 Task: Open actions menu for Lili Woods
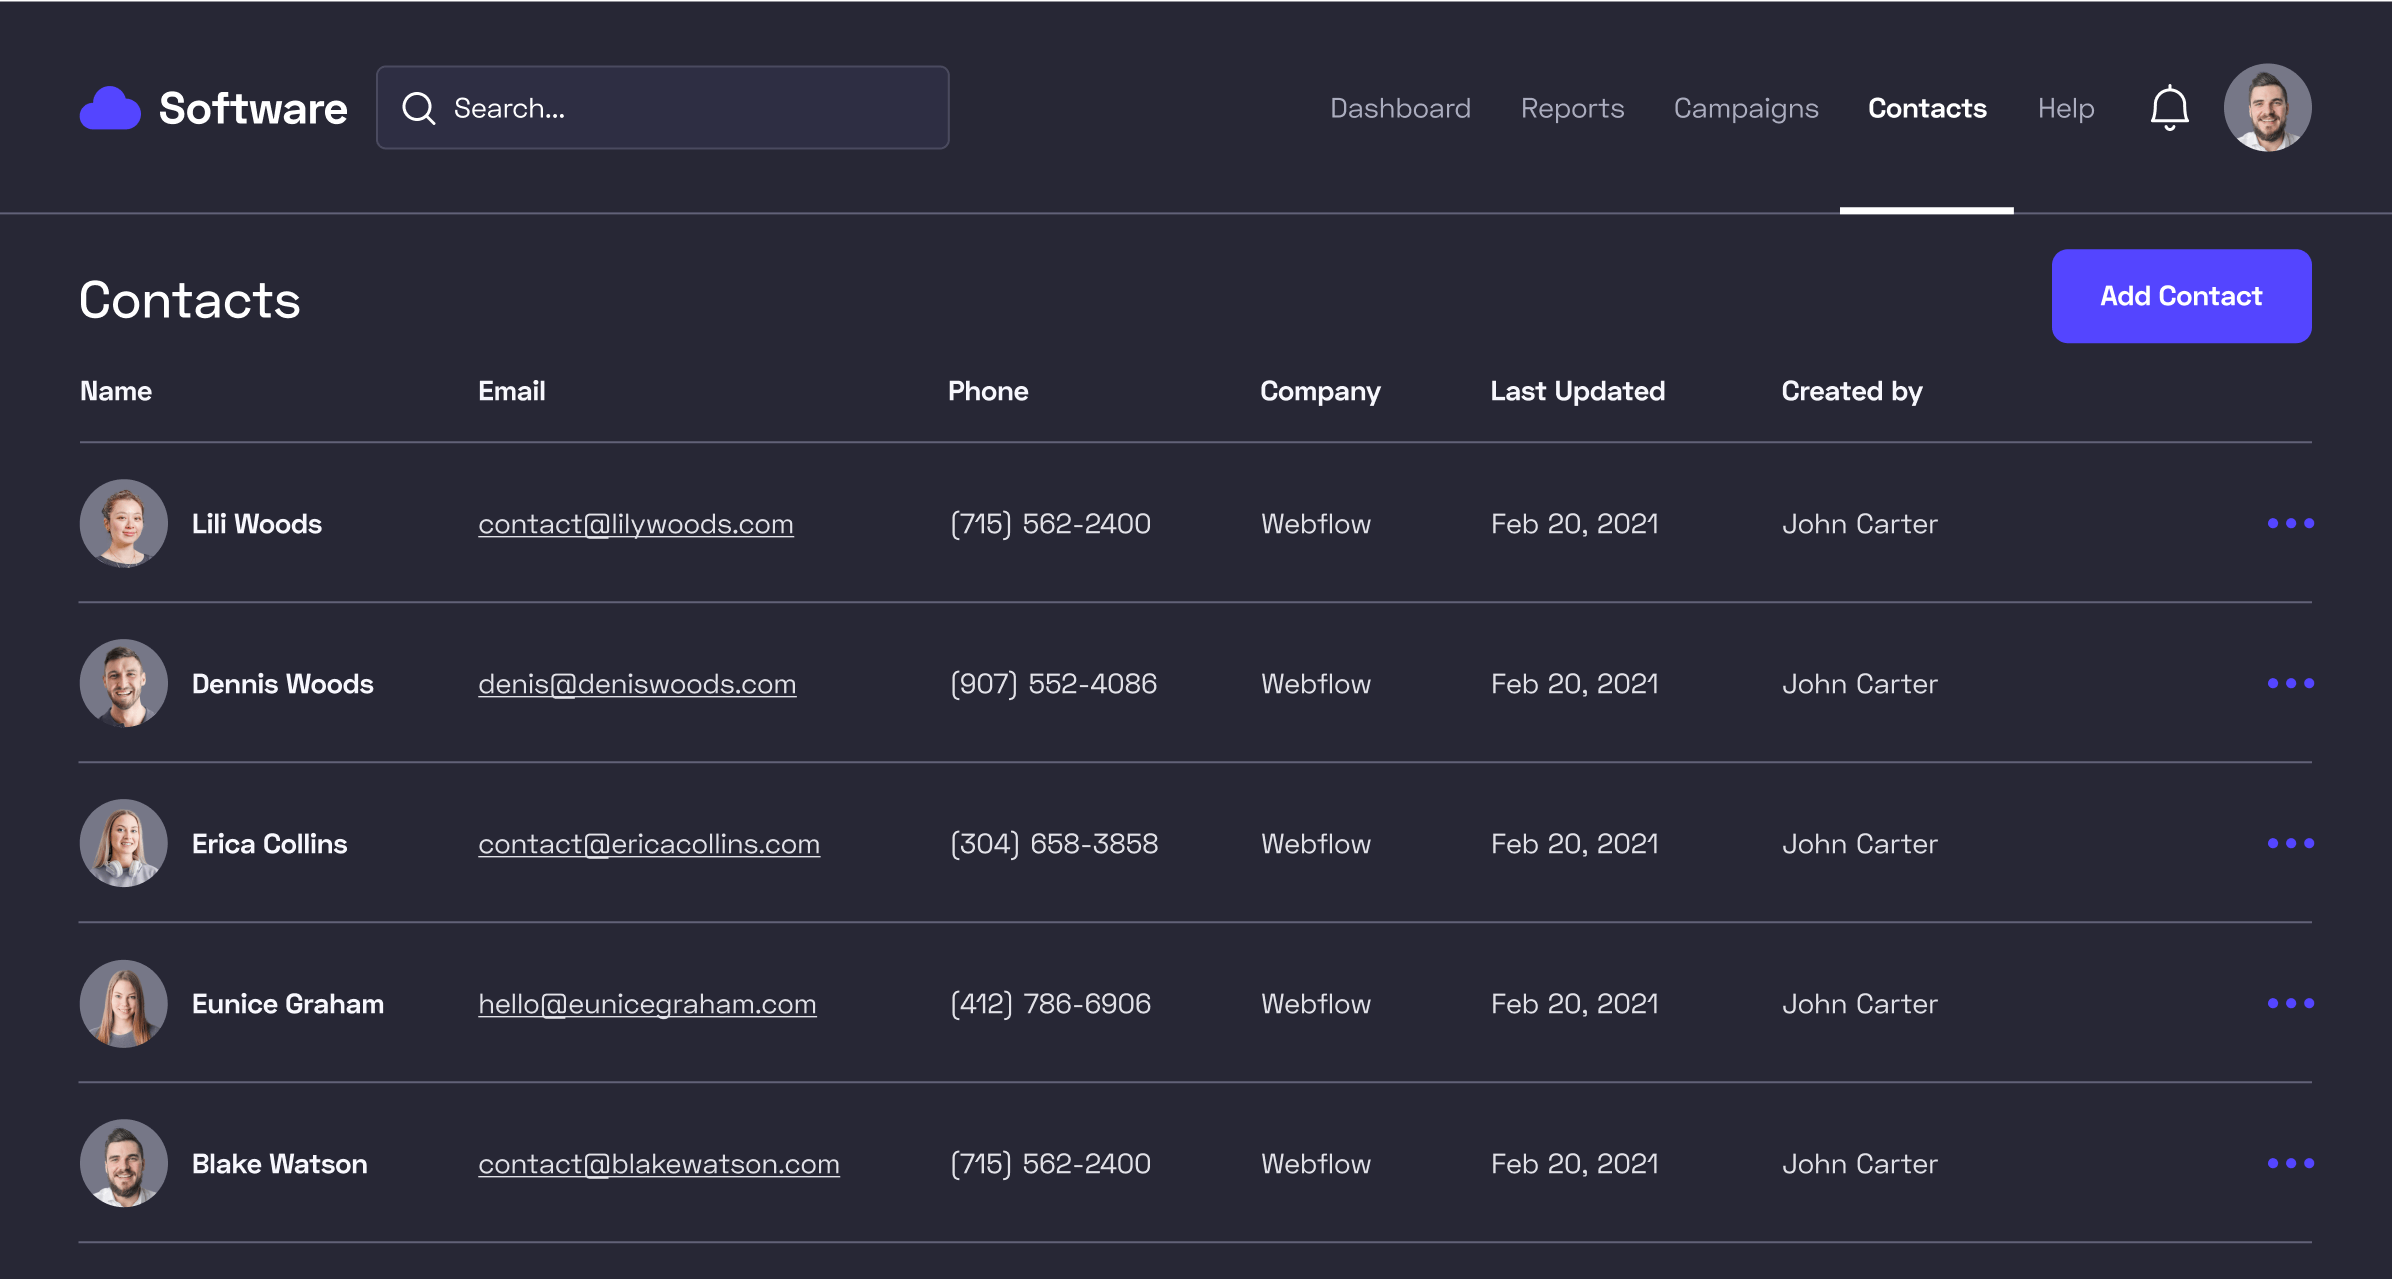pyautogui.click(x=2290, y=523)
